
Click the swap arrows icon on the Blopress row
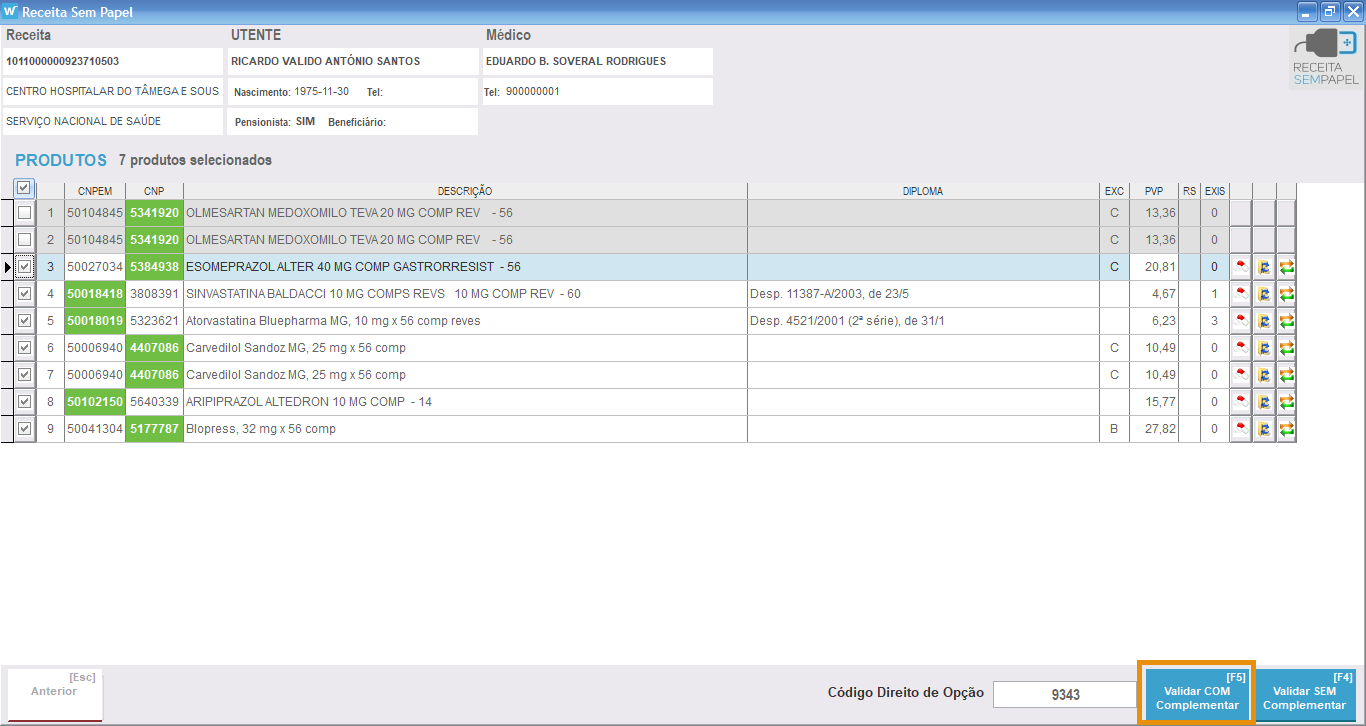pos(1286,429)
